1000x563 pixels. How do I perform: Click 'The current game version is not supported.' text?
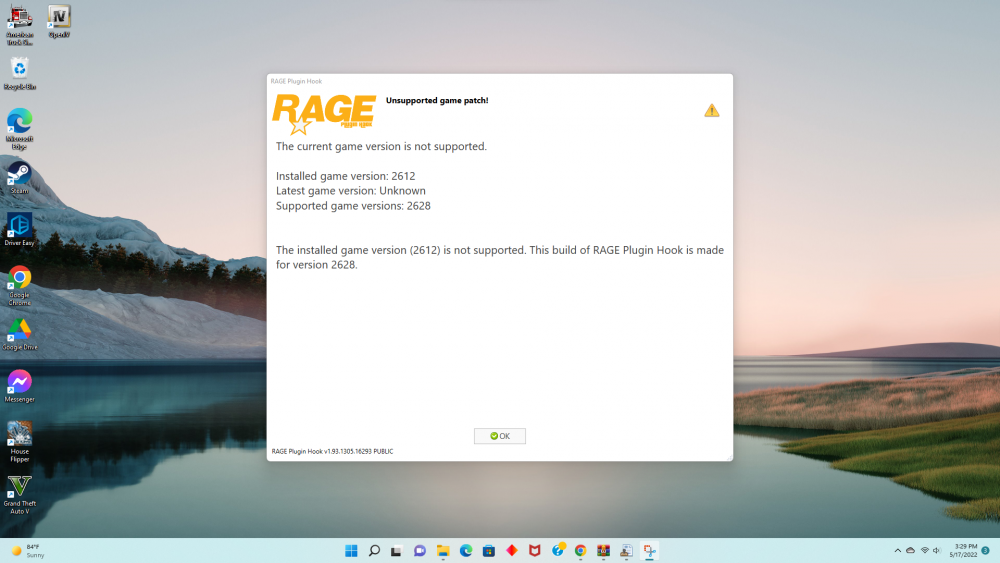coord(381,147)
